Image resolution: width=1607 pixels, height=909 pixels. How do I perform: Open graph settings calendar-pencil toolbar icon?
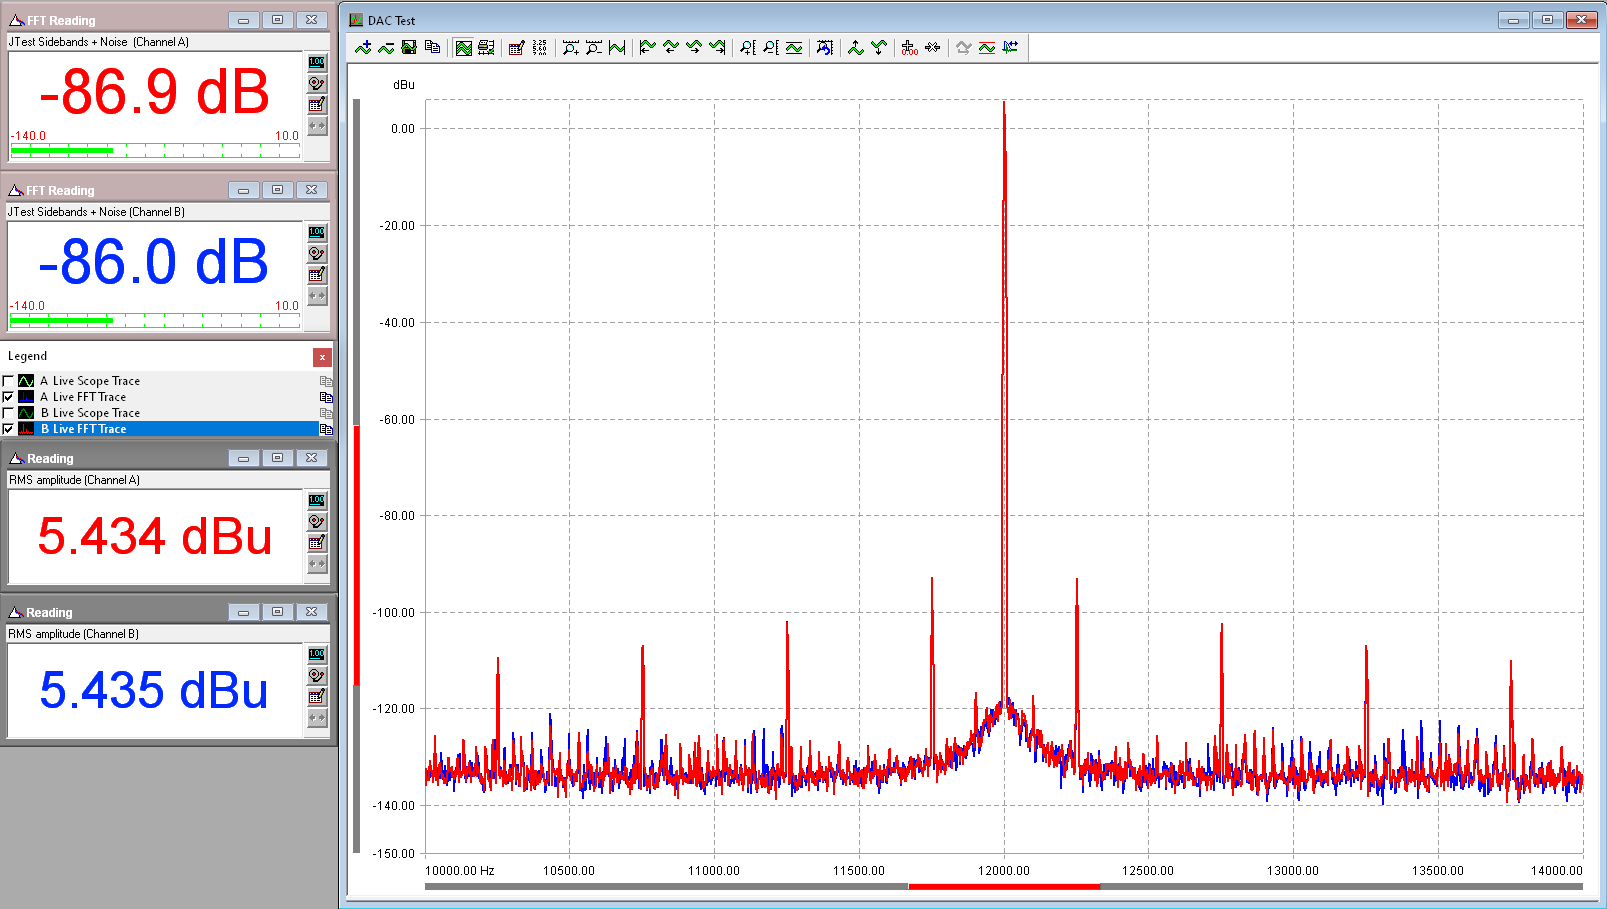516,48
